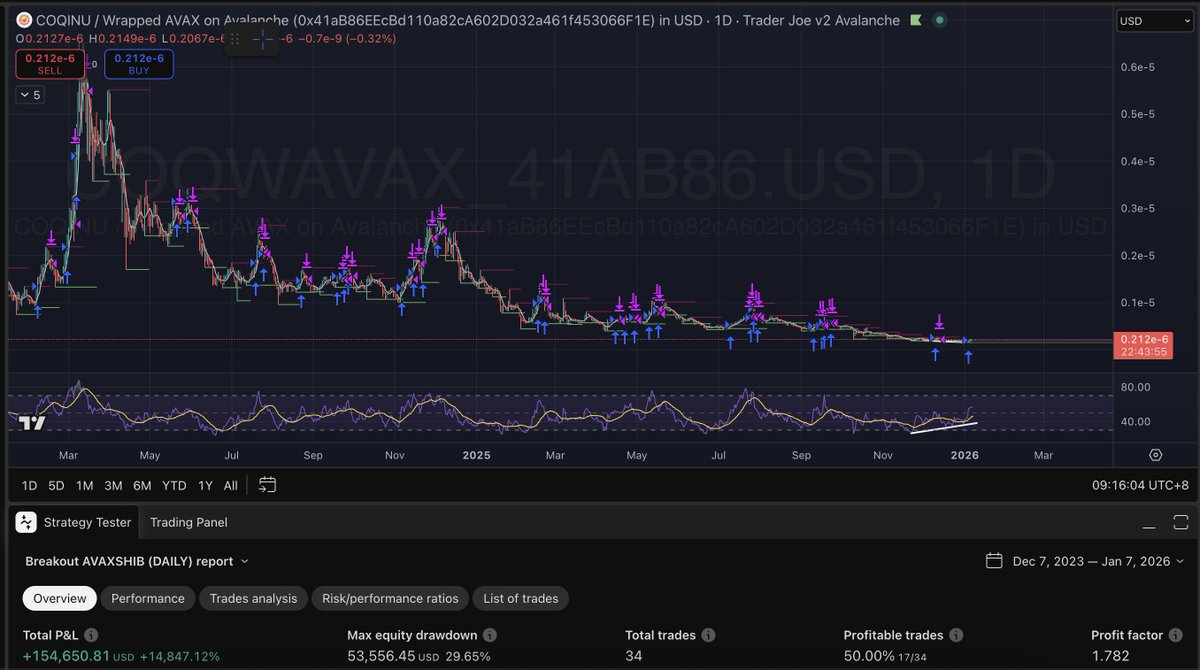1200x670 pixels.
Task: Click the +154,650.81 Total P&L value
Action: (66, 656)
